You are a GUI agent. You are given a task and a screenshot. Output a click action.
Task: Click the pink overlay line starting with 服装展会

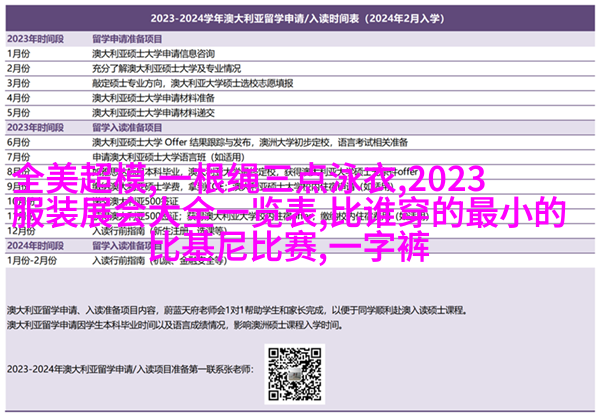point(300,213)
